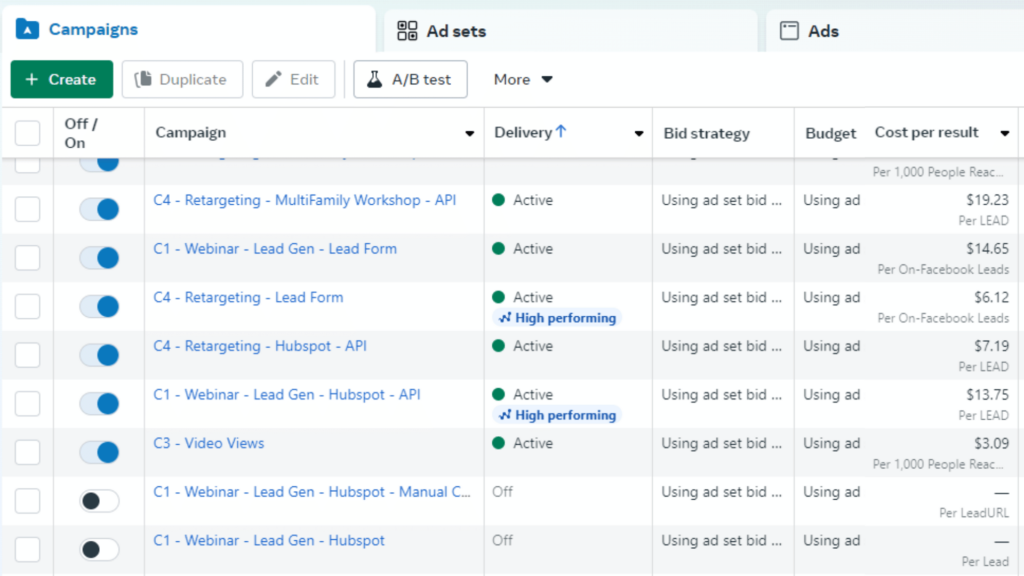
Task: Click the Ads window icon
Action: tap(790, 31)
